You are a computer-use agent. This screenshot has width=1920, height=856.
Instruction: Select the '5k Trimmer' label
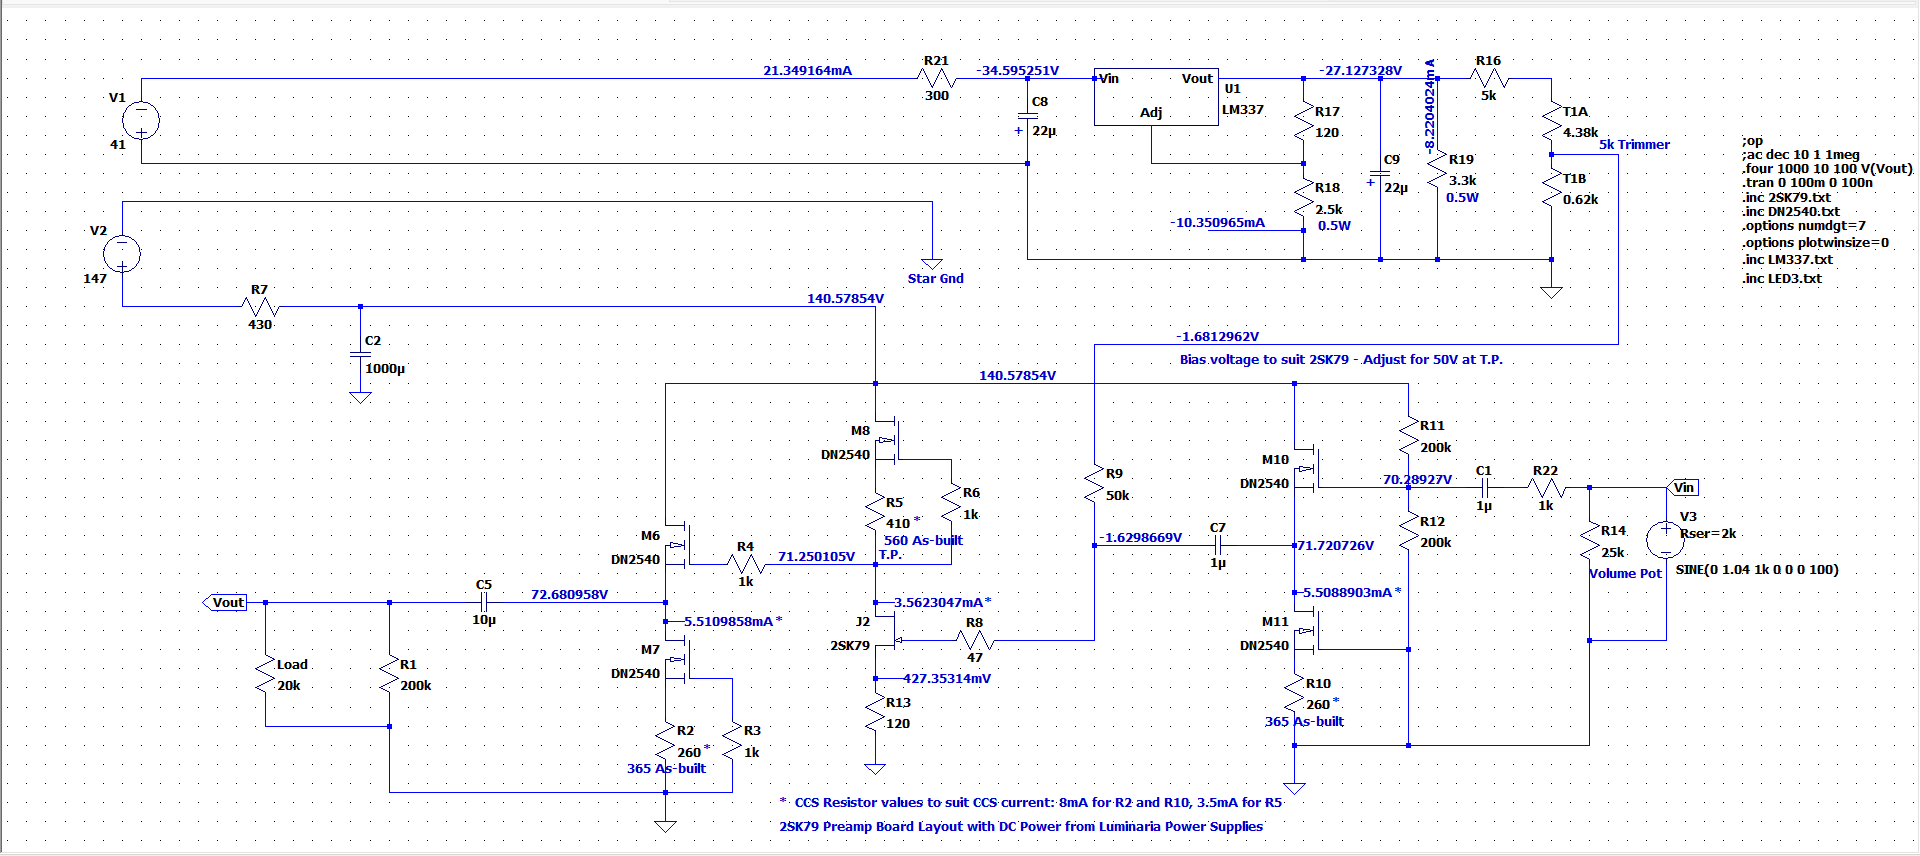1634,144
